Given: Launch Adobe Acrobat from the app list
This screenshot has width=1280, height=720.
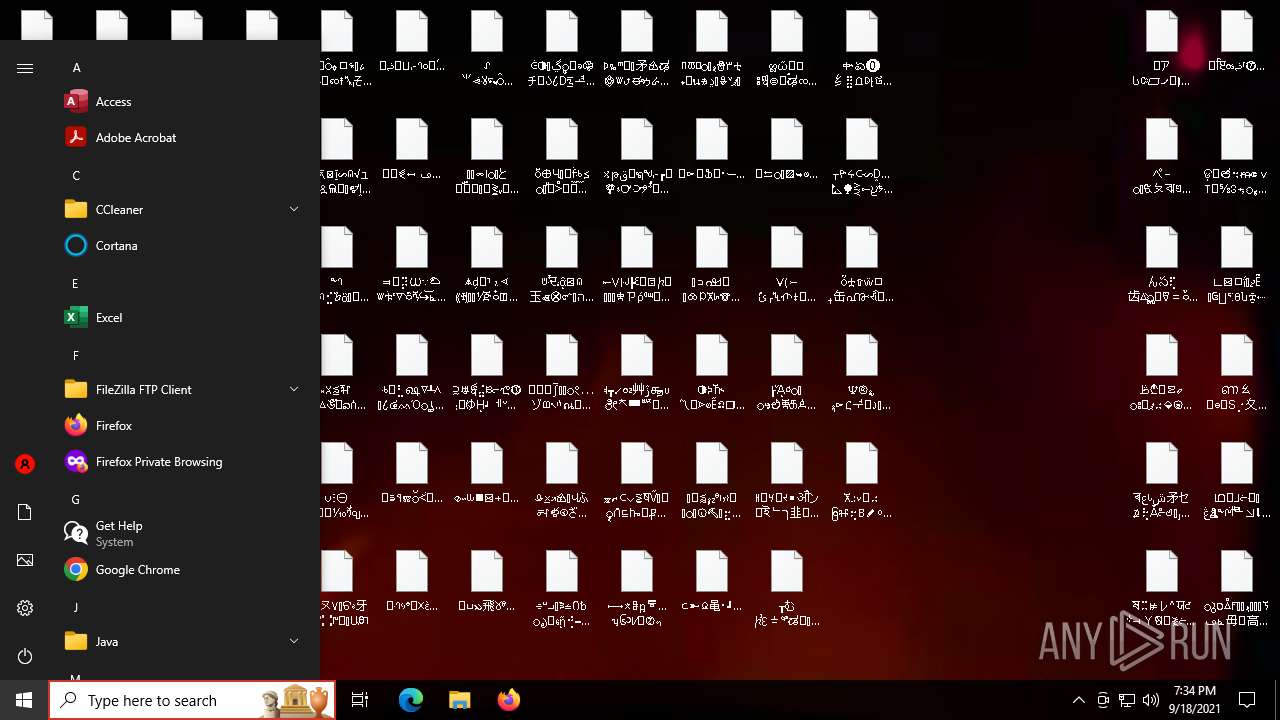Looking at the screenshot, I should pos(180,138).
